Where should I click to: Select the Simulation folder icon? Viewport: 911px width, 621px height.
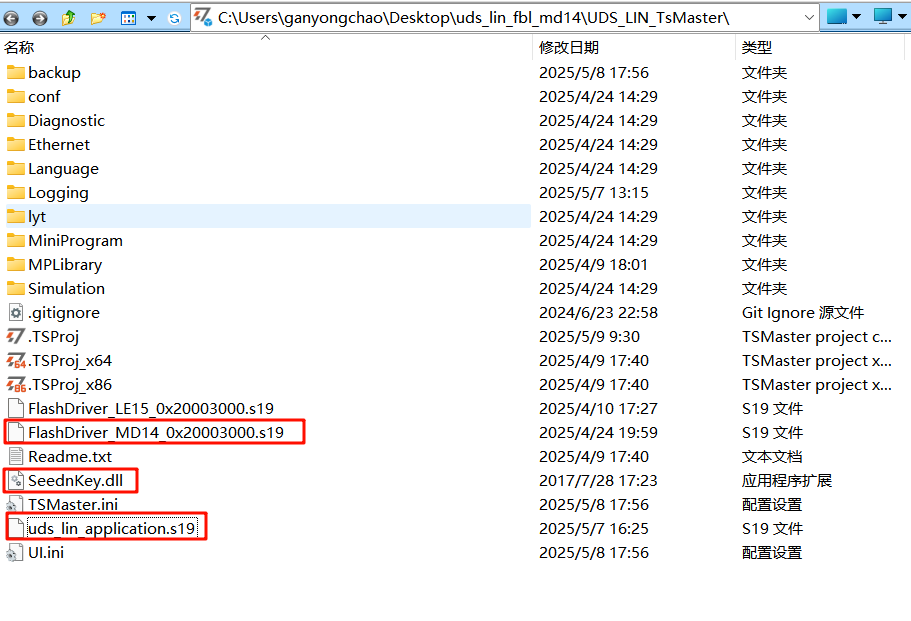coord(16,289)
